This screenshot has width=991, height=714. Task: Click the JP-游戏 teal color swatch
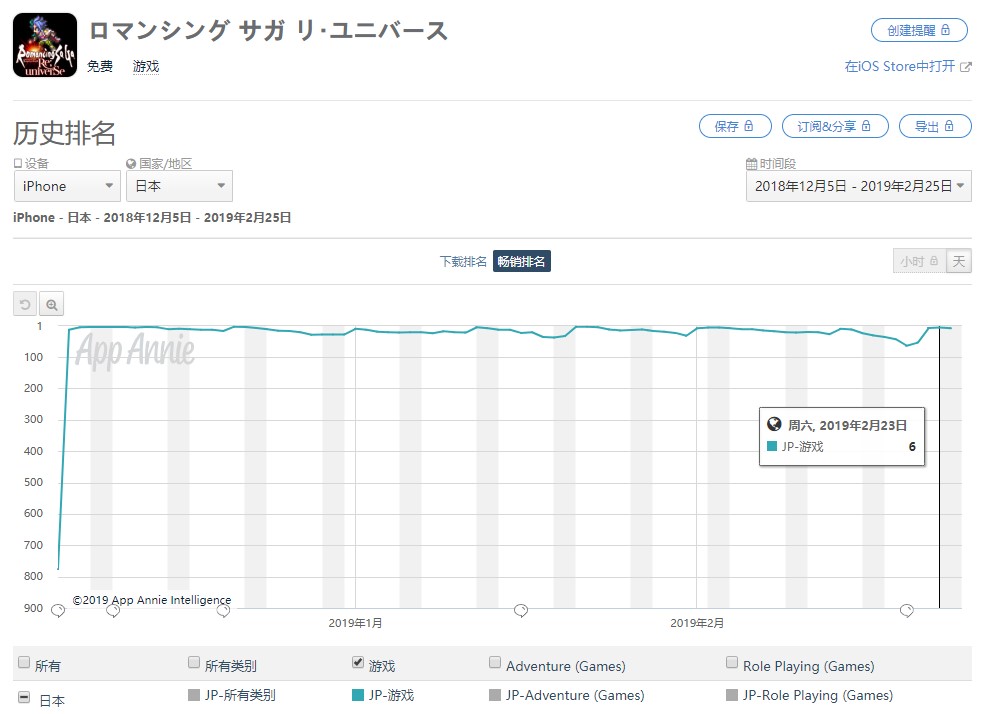pyautogui.click(x=358, y=695)
